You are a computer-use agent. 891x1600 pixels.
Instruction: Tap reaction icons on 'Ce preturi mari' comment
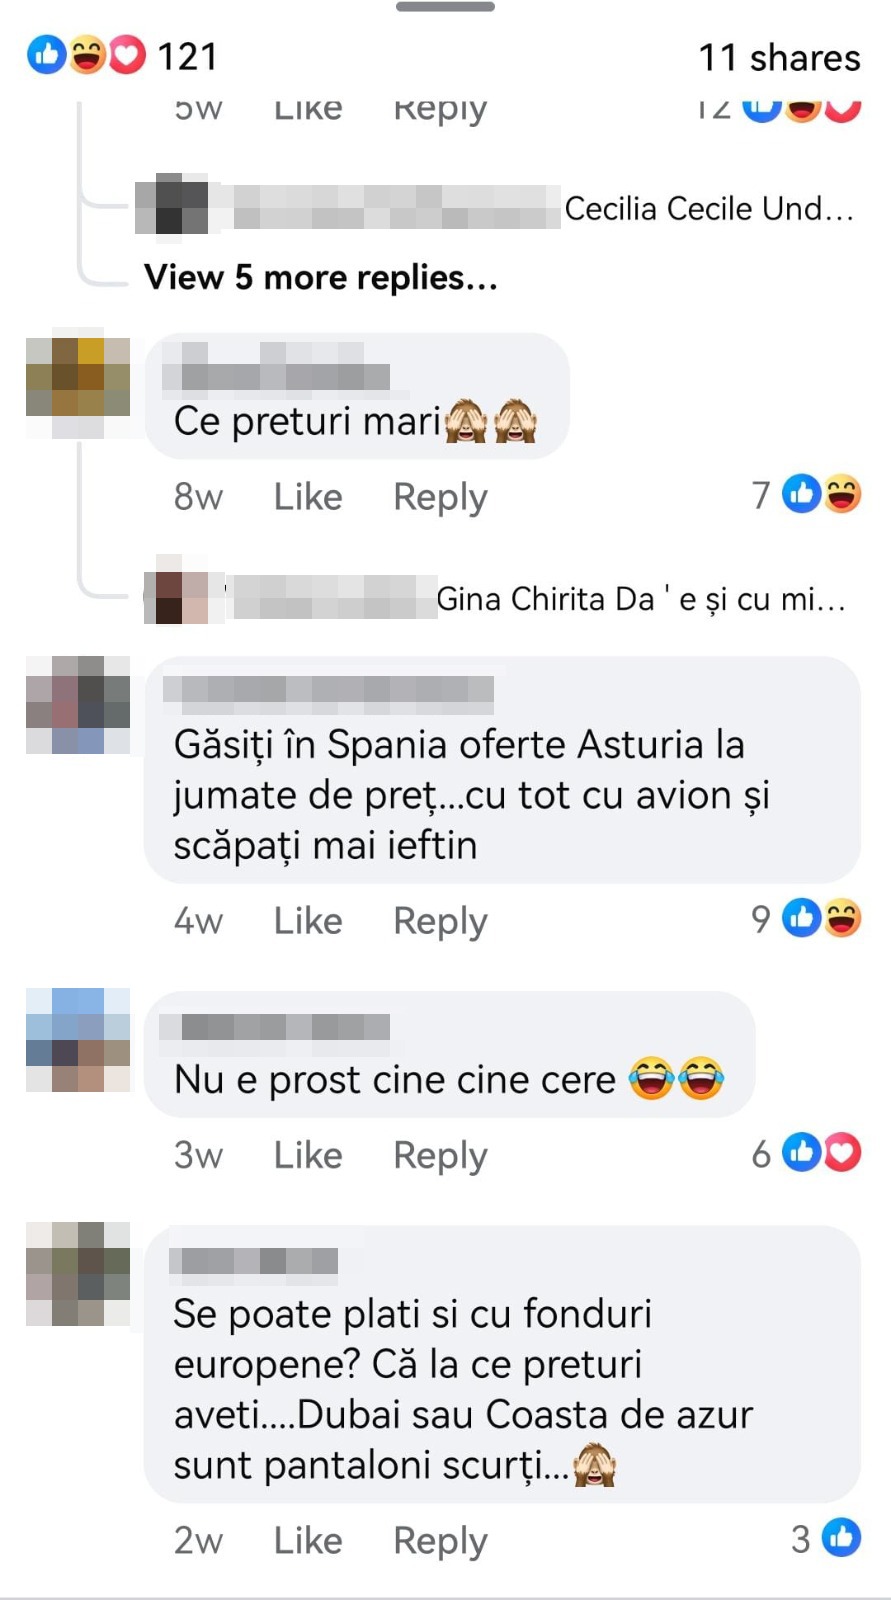822,494
